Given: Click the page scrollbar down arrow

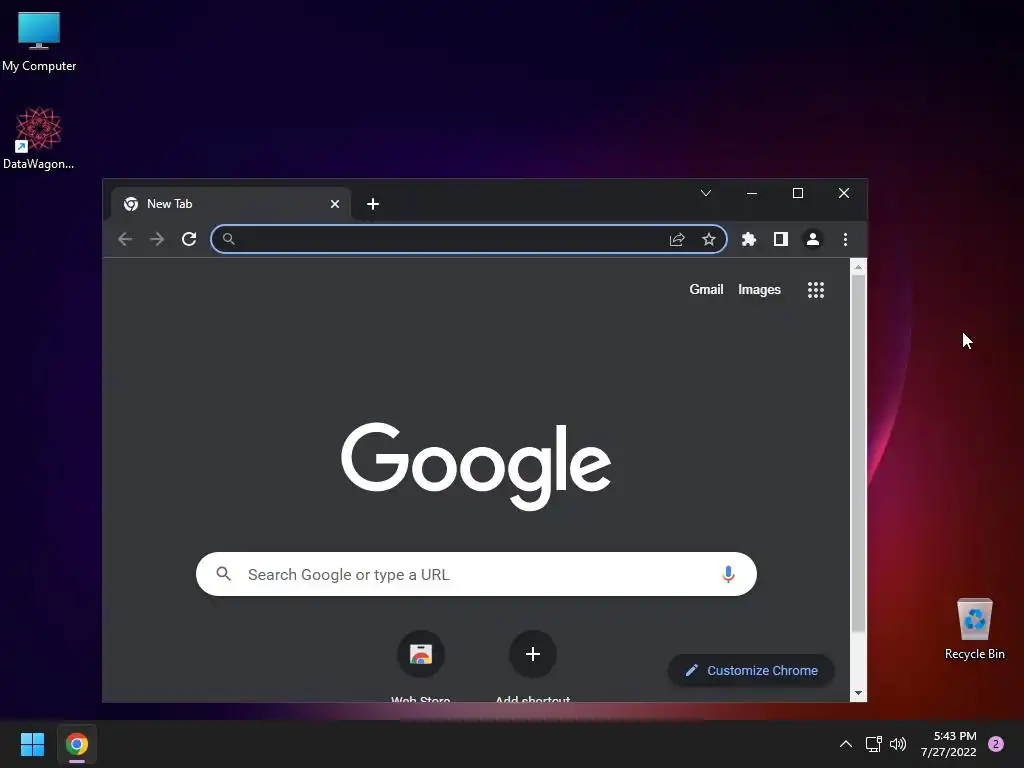Looking at the screenshot, I should point(858,693).
